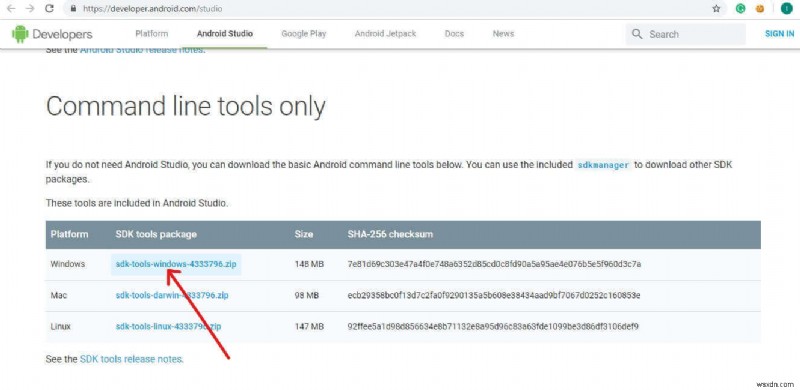Image resolution: width=800 pixels, height=390 pixels.
Task: Reload the page with the refresh icon
Action: pos(49,9)
